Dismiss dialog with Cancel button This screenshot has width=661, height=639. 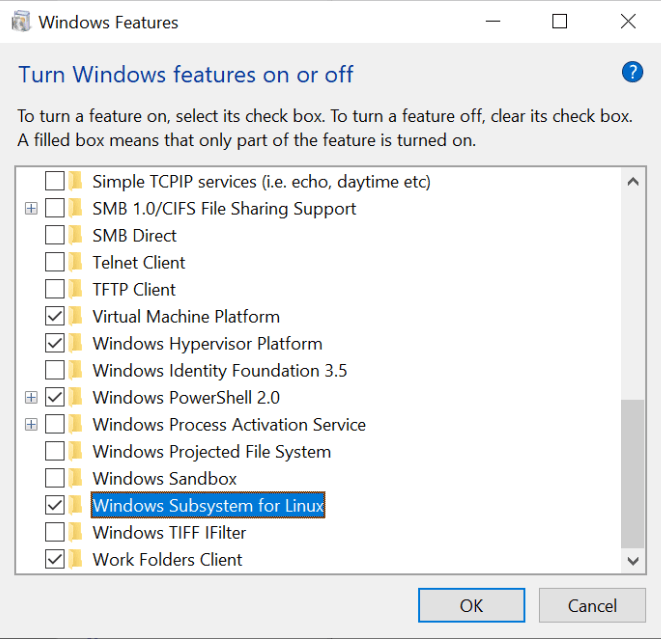click(592, 605)
